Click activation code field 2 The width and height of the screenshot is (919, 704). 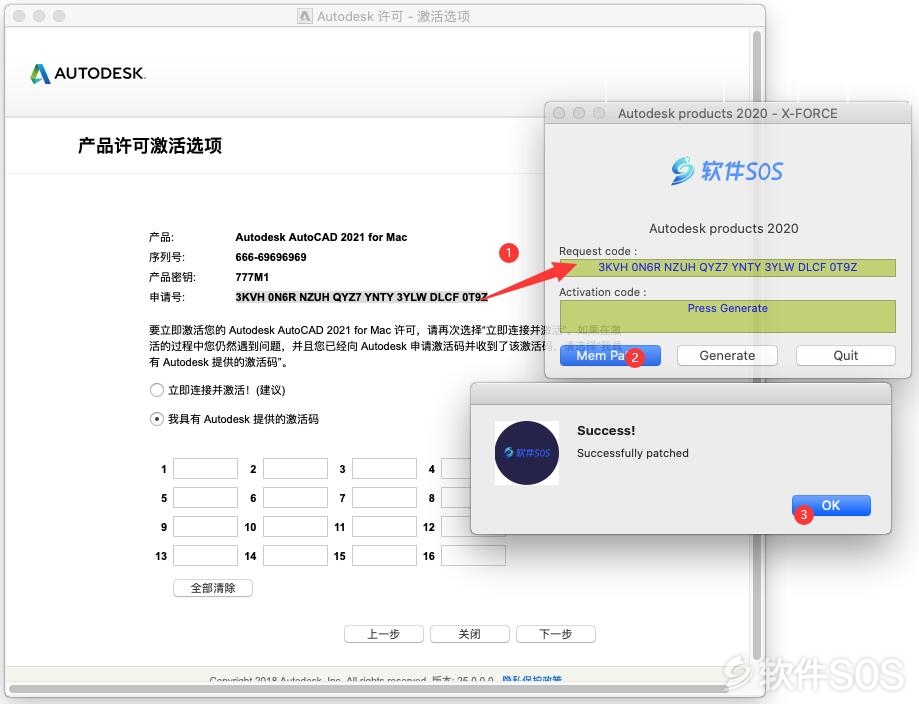(295, 469)
